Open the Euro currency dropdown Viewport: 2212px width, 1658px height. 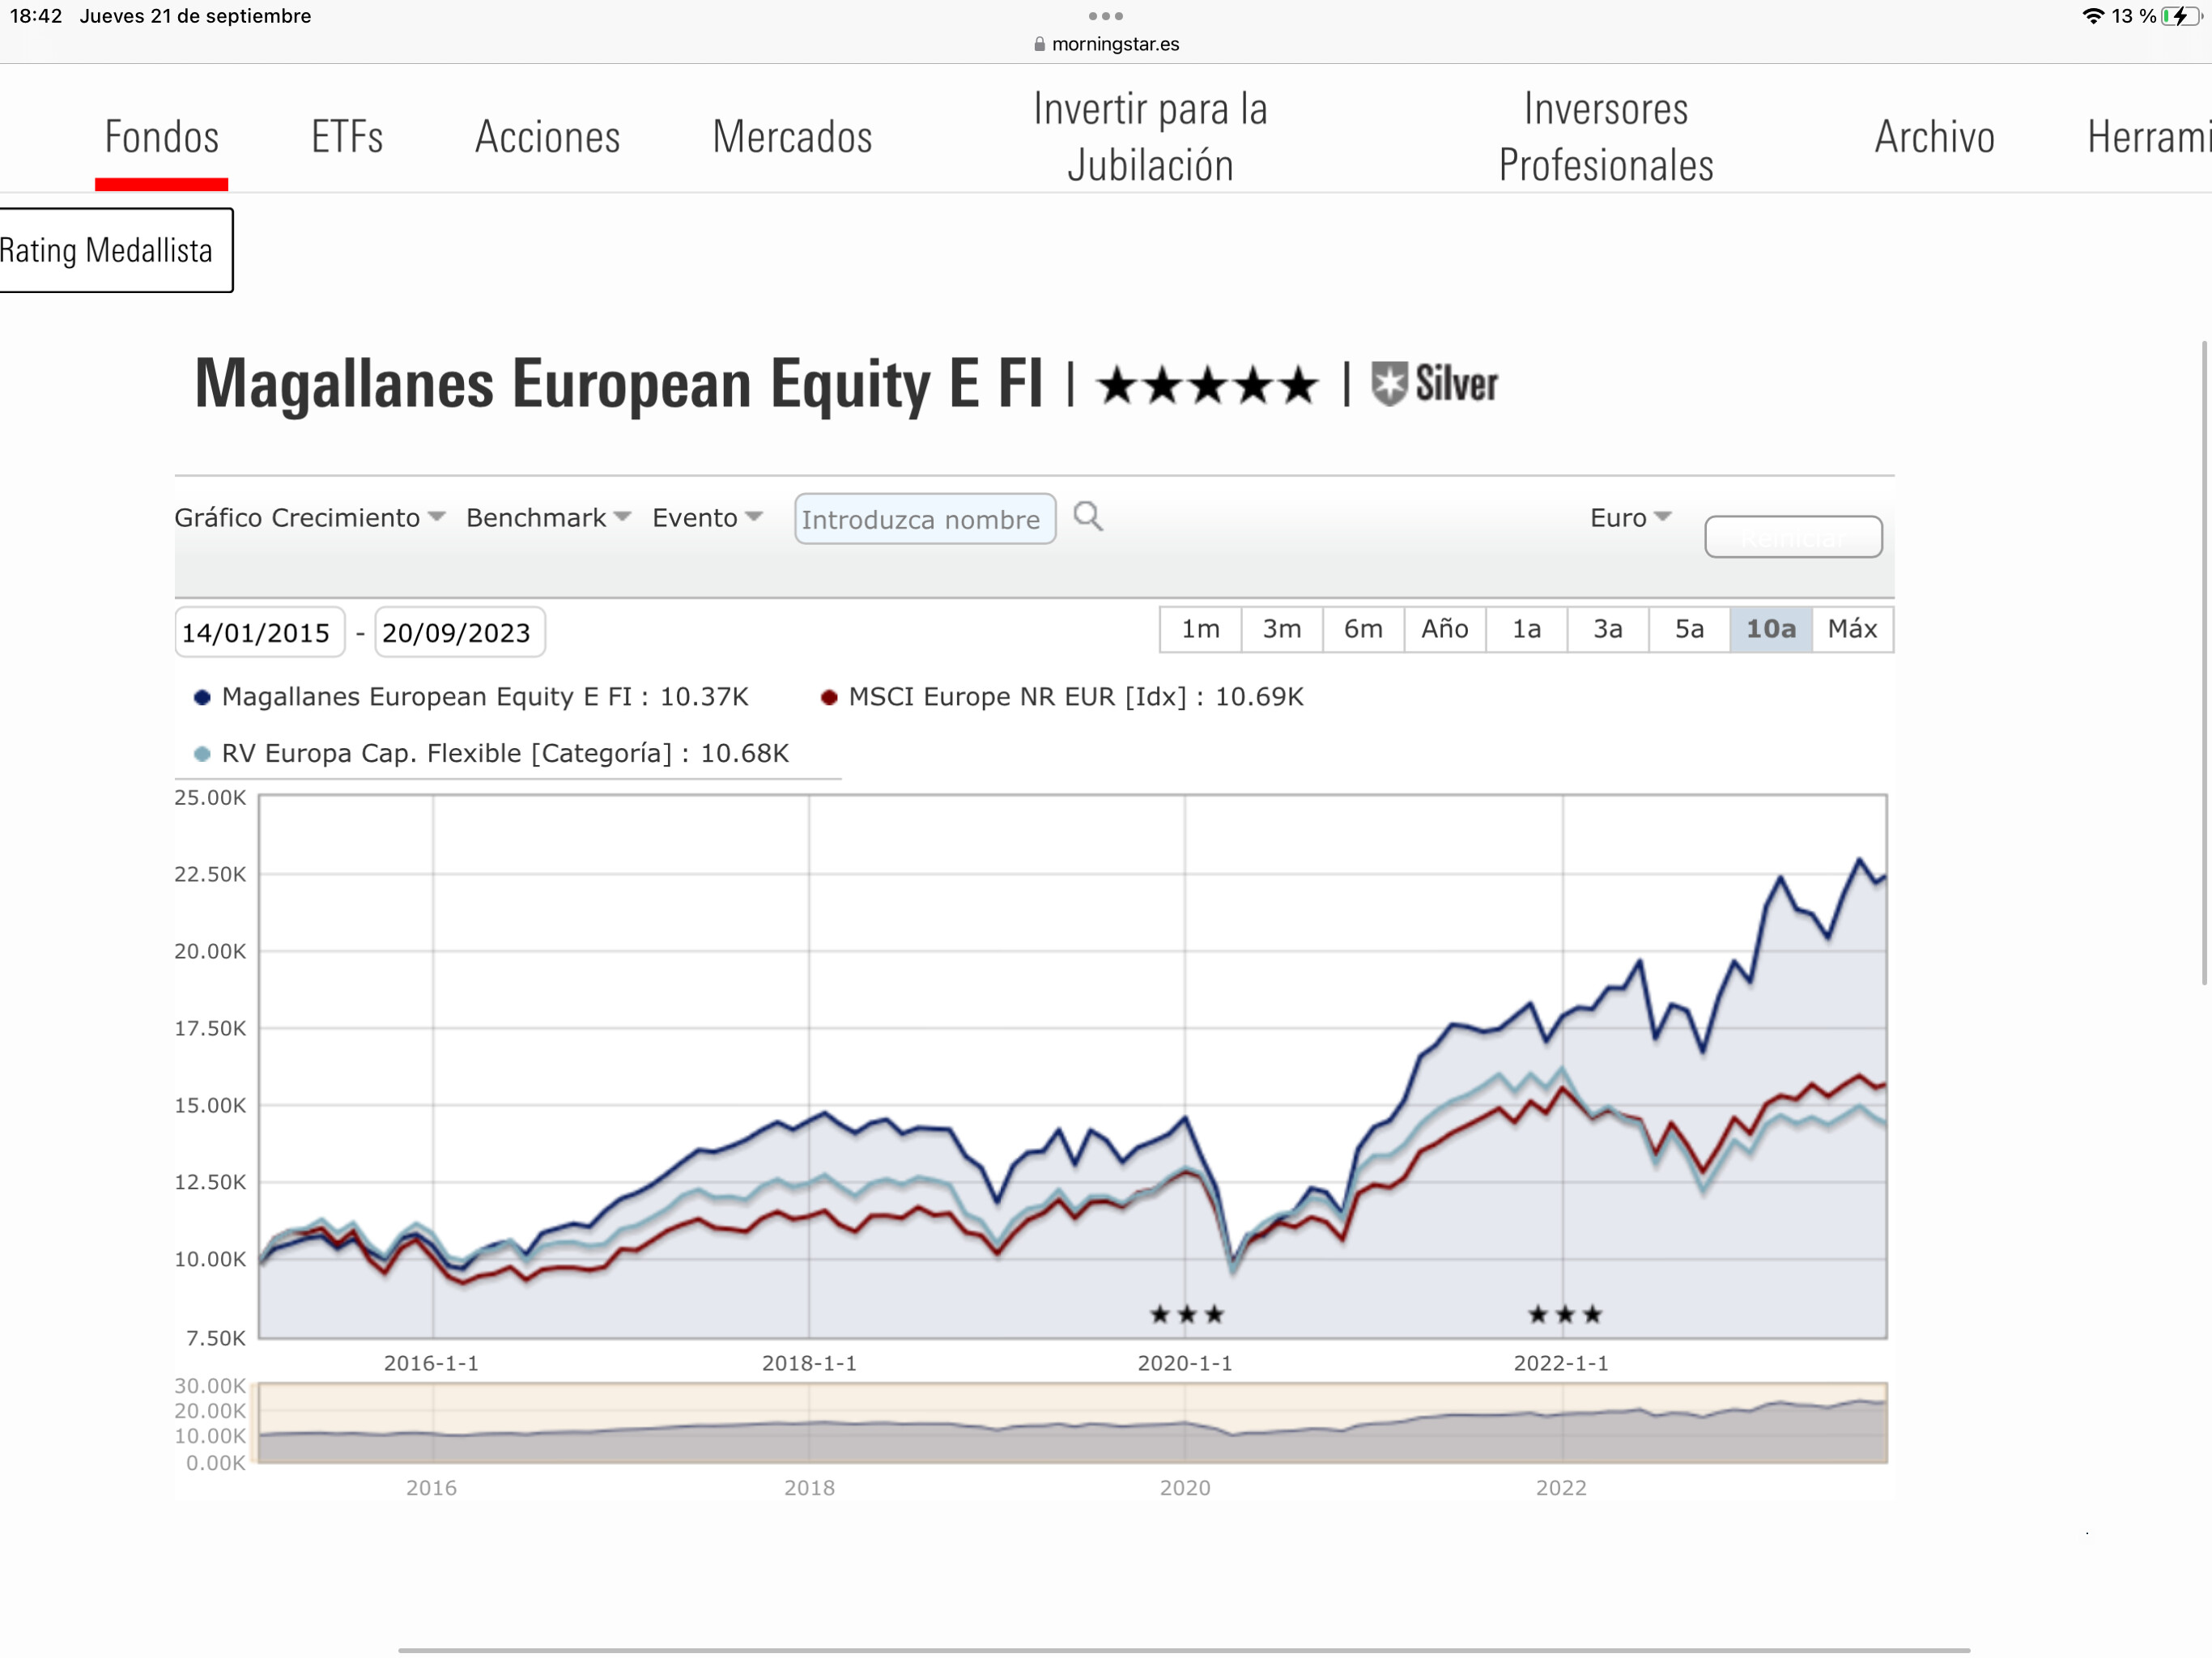point(1631,518)
